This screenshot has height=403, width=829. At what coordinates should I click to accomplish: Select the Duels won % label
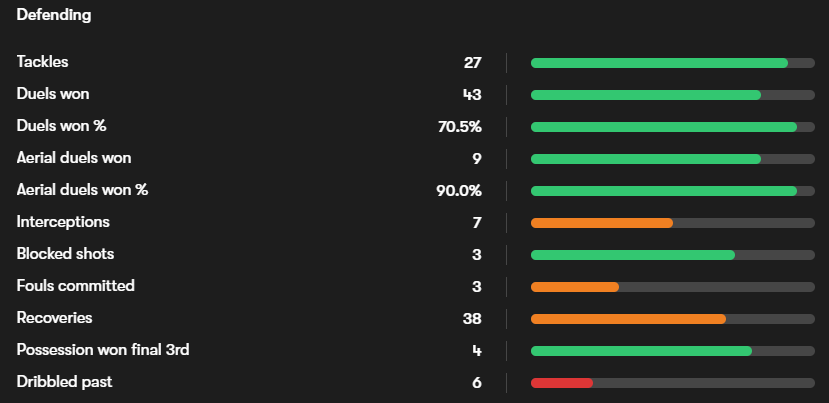(x=61, y=126)
